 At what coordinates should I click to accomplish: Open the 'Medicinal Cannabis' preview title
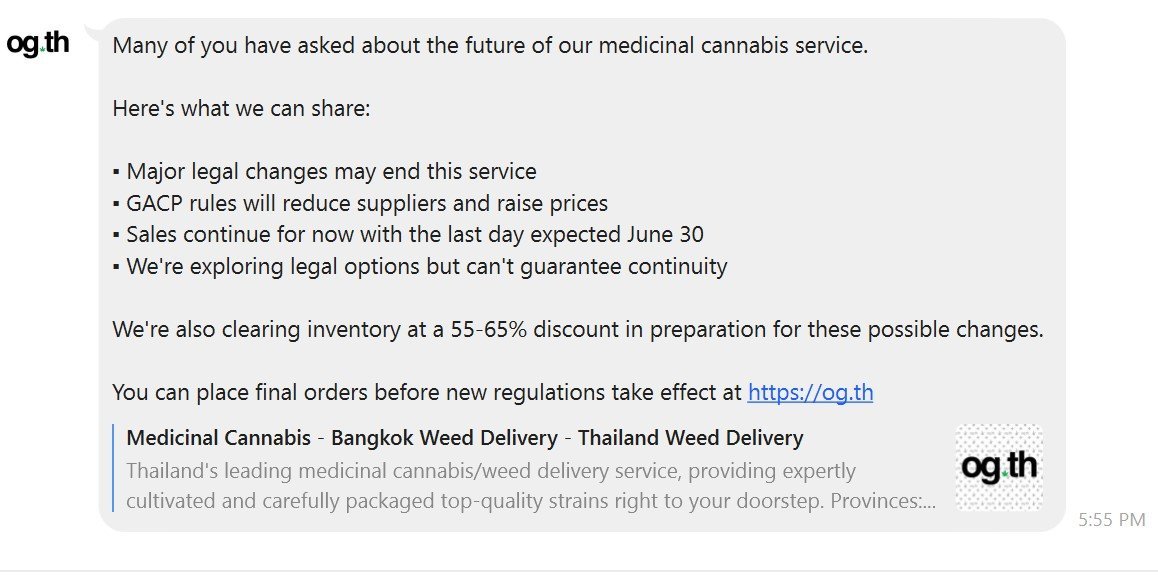(x=219, y=437)
